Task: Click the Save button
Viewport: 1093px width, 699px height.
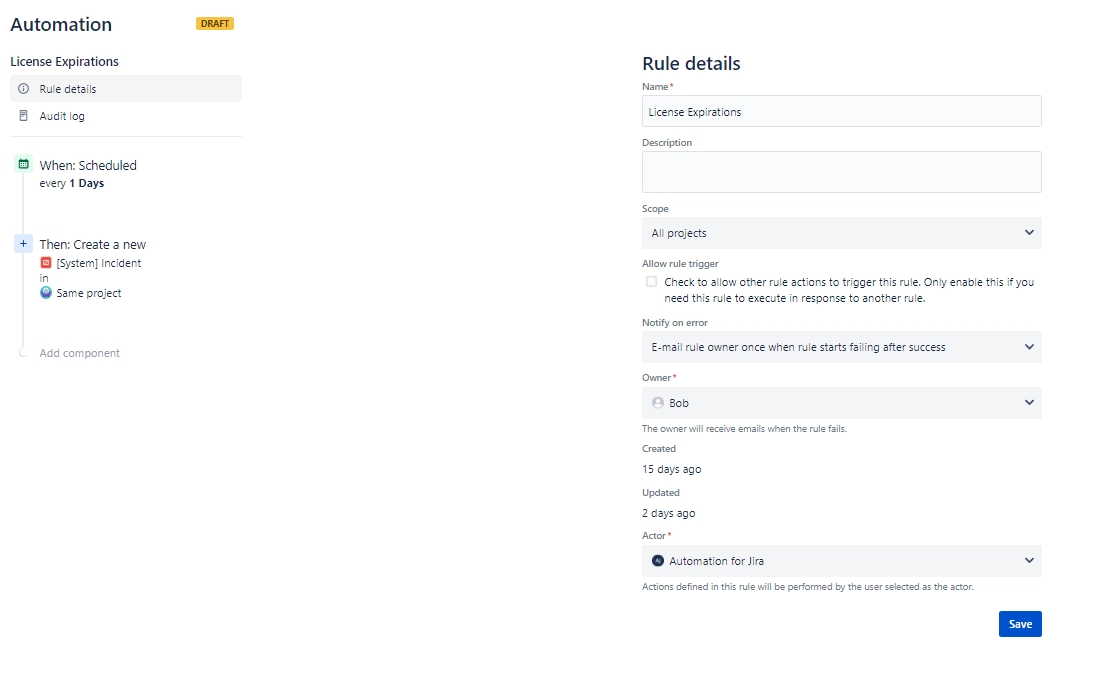Action: [1020, 624]
